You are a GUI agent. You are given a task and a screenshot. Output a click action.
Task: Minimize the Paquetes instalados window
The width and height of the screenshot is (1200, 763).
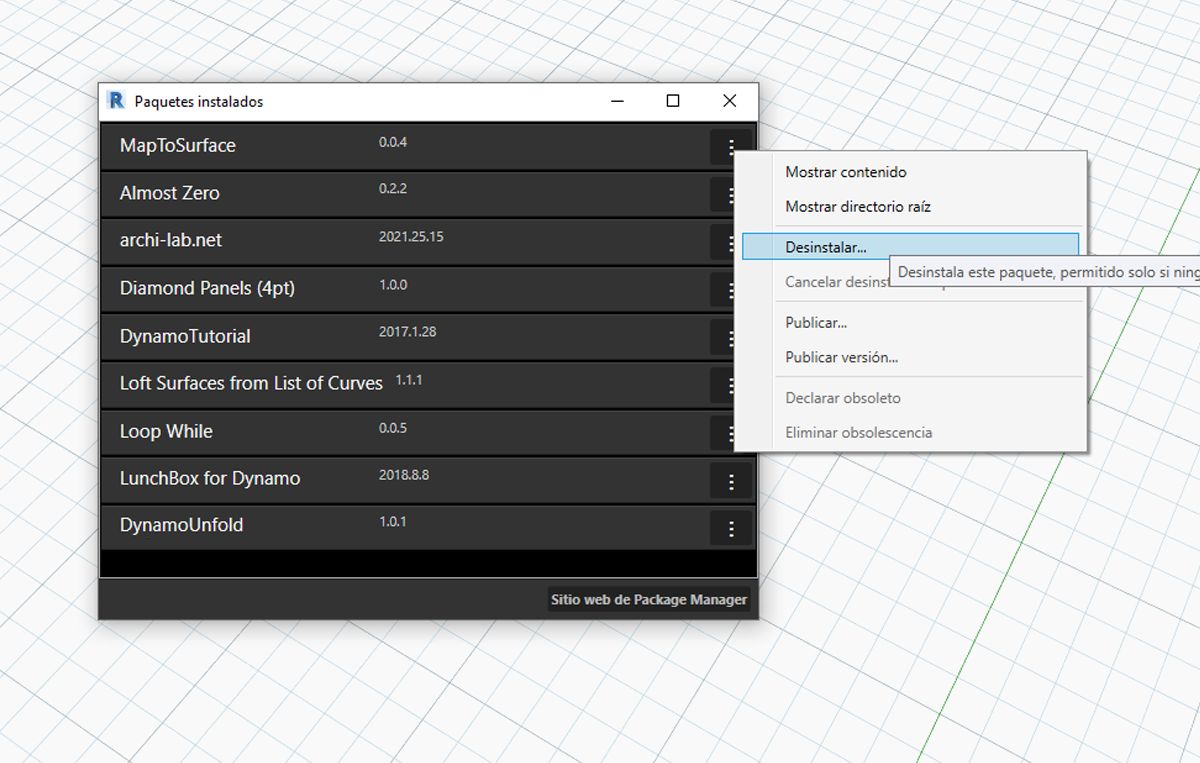(x=617, y=101)
